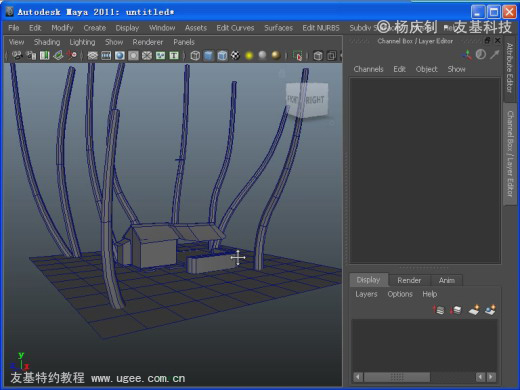Open the Layers menu in Layer Editor
The image size is (520, 390).
tap(366, 294)
